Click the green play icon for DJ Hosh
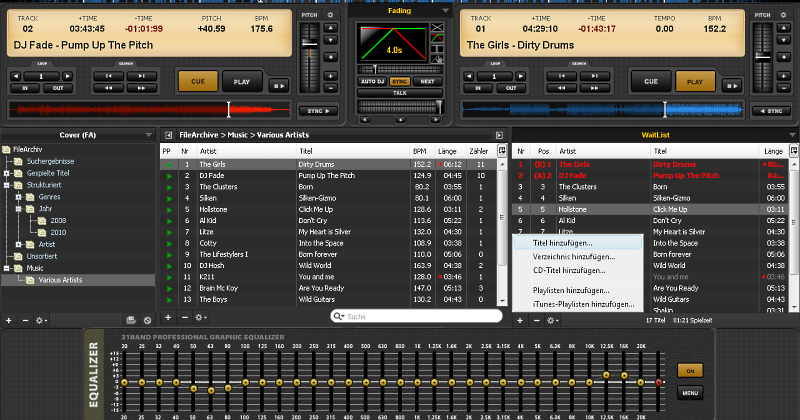The image size is (800, 420). pos(169,266)
